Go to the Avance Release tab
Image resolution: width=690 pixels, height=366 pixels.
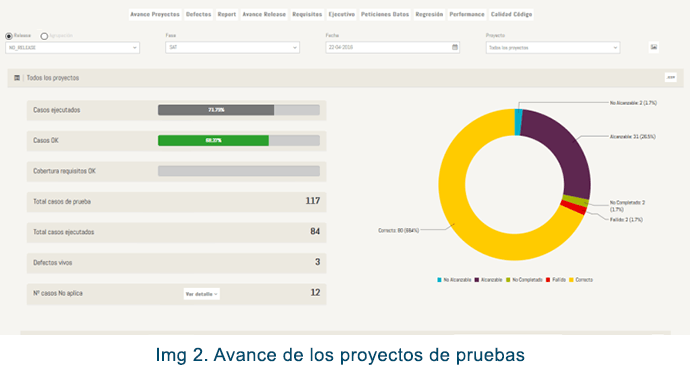tap(264, 15)
